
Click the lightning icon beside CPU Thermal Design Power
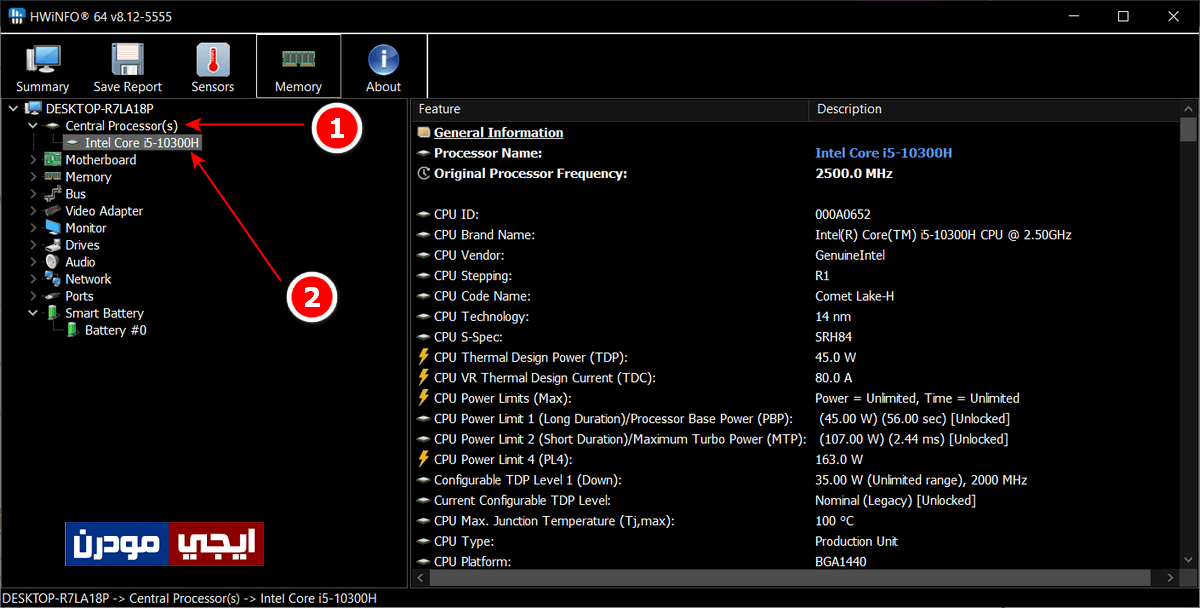coord(424,357)
